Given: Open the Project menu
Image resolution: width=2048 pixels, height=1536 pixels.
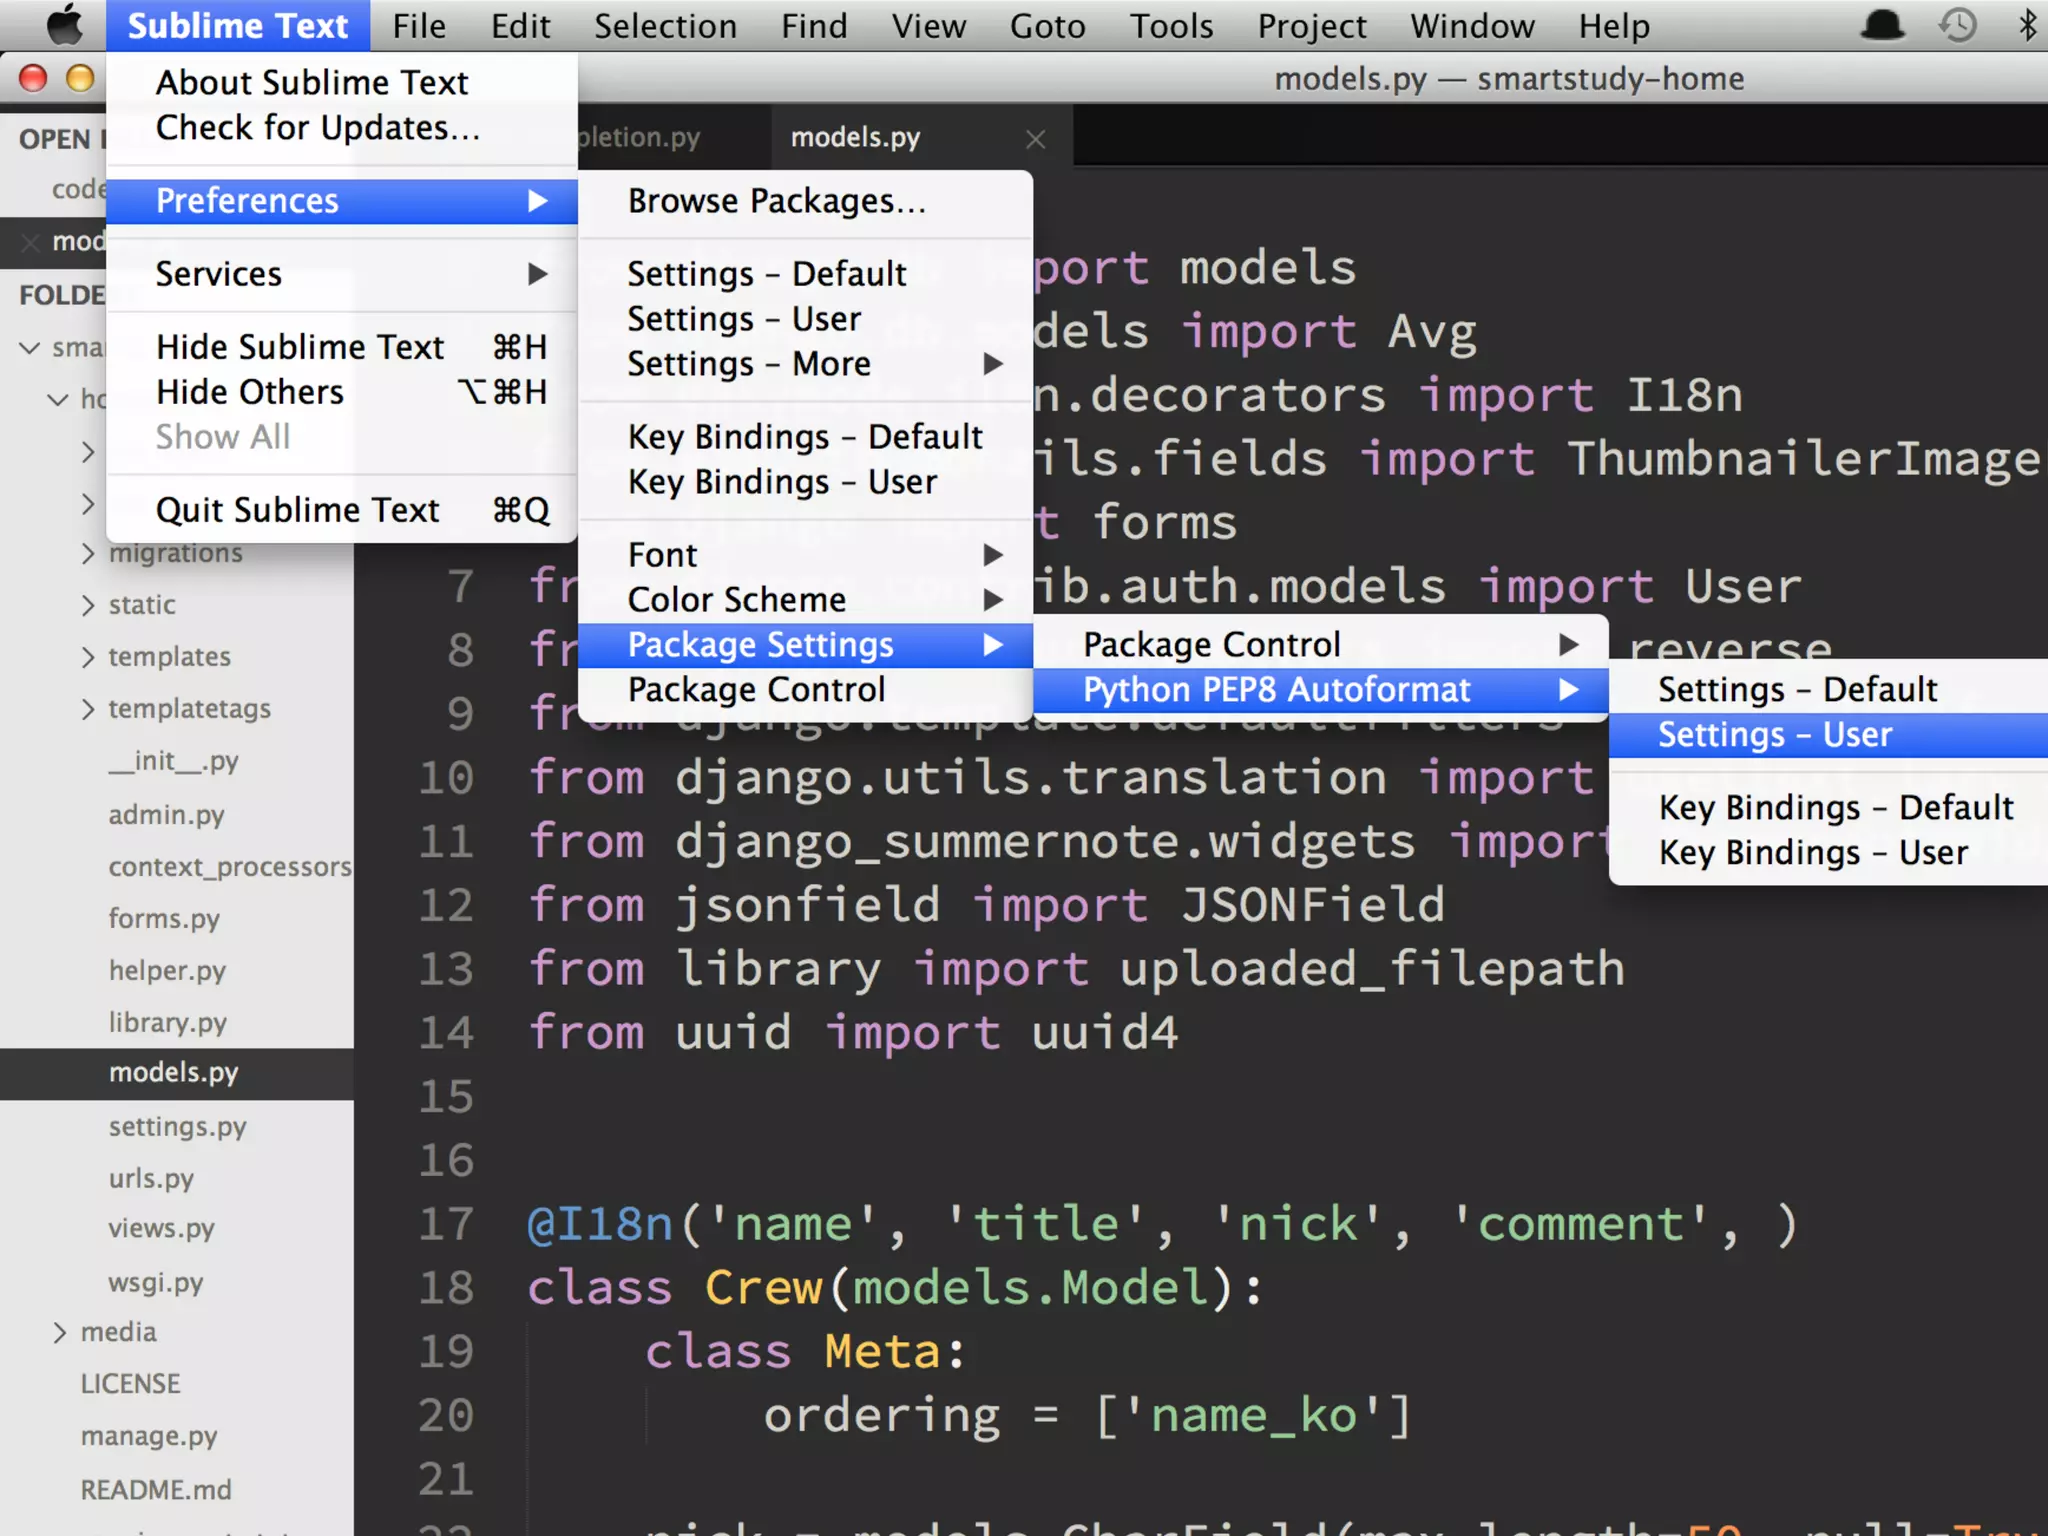Looking at the screenshot, I should [x=1312, y=26].
